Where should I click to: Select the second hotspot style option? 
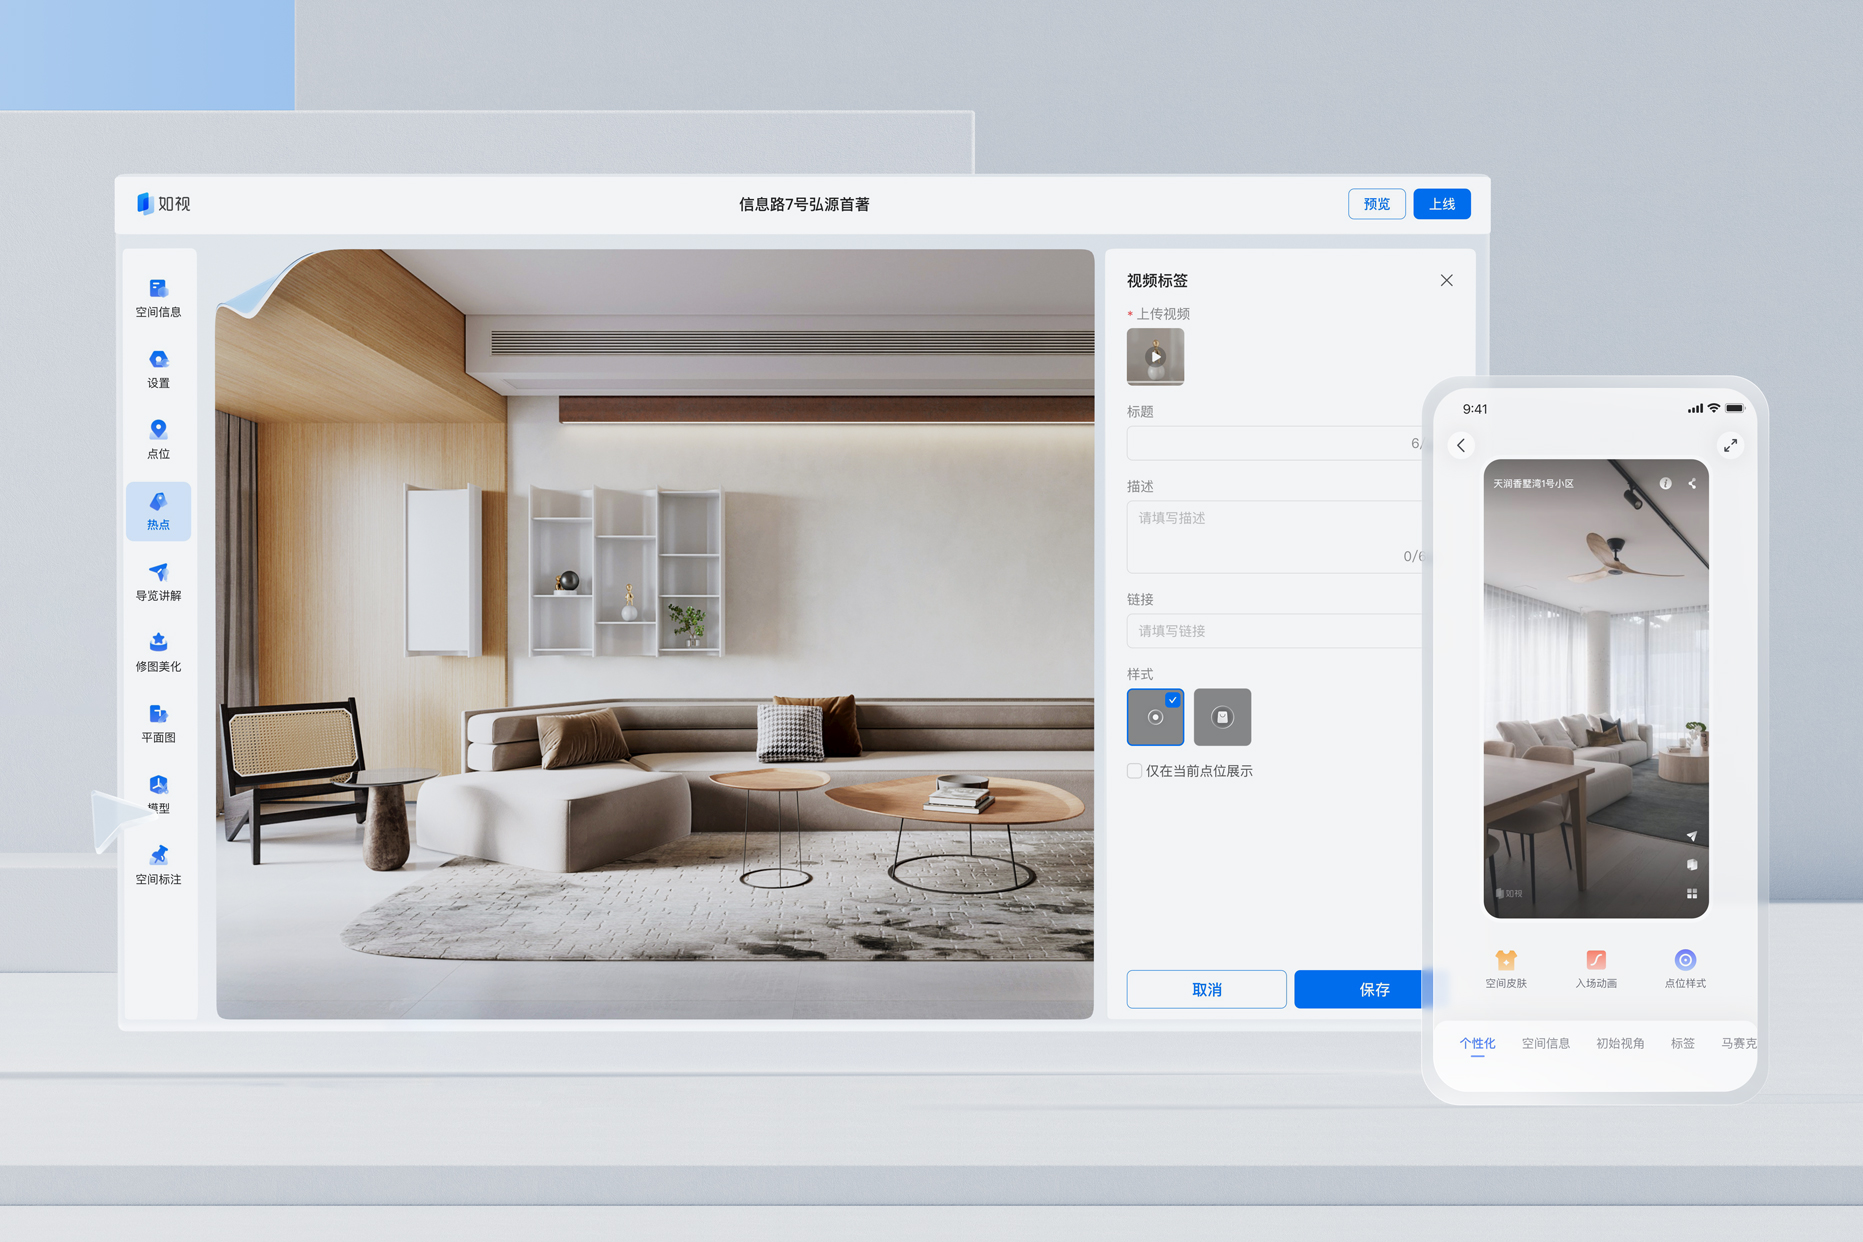(1222, 717)
